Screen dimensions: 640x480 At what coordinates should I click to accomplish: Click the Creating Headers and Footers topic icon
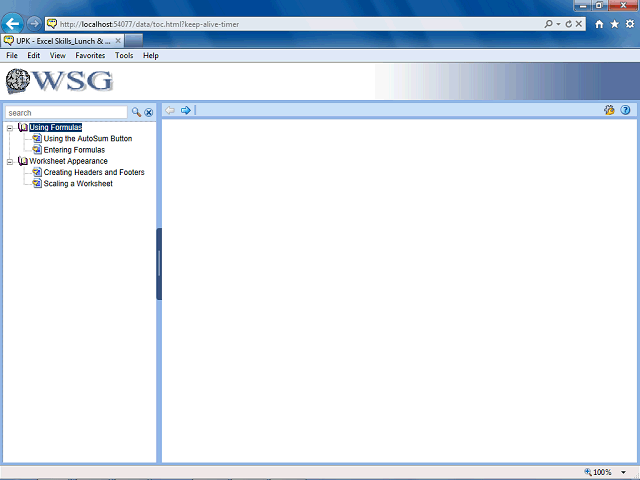[x=37, y=172]
